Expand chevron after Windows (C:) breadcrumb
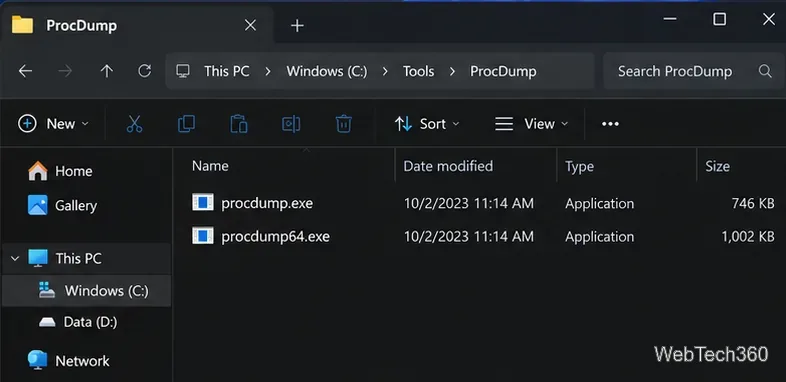Screen dimensions: 786x382 click(x=385, y=72)
